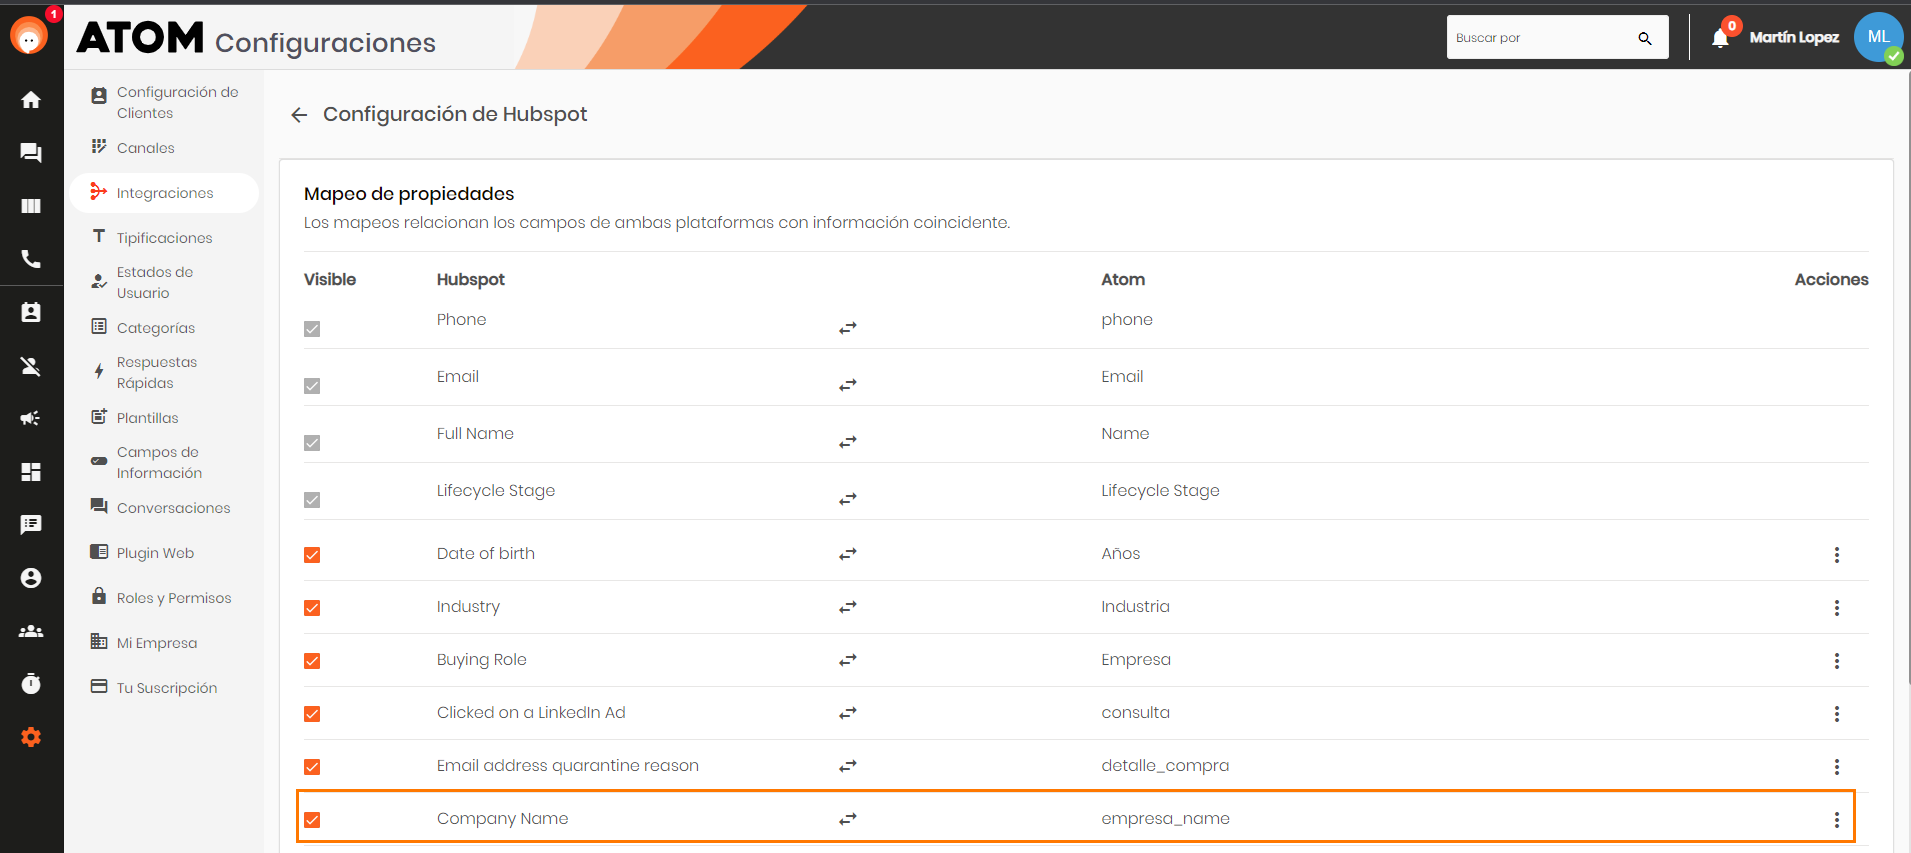The image size is (1911, 853).
Task: Uncheck Visible for Email address quarantine reason
Action: pyautogui.click(x=312, y=767)
